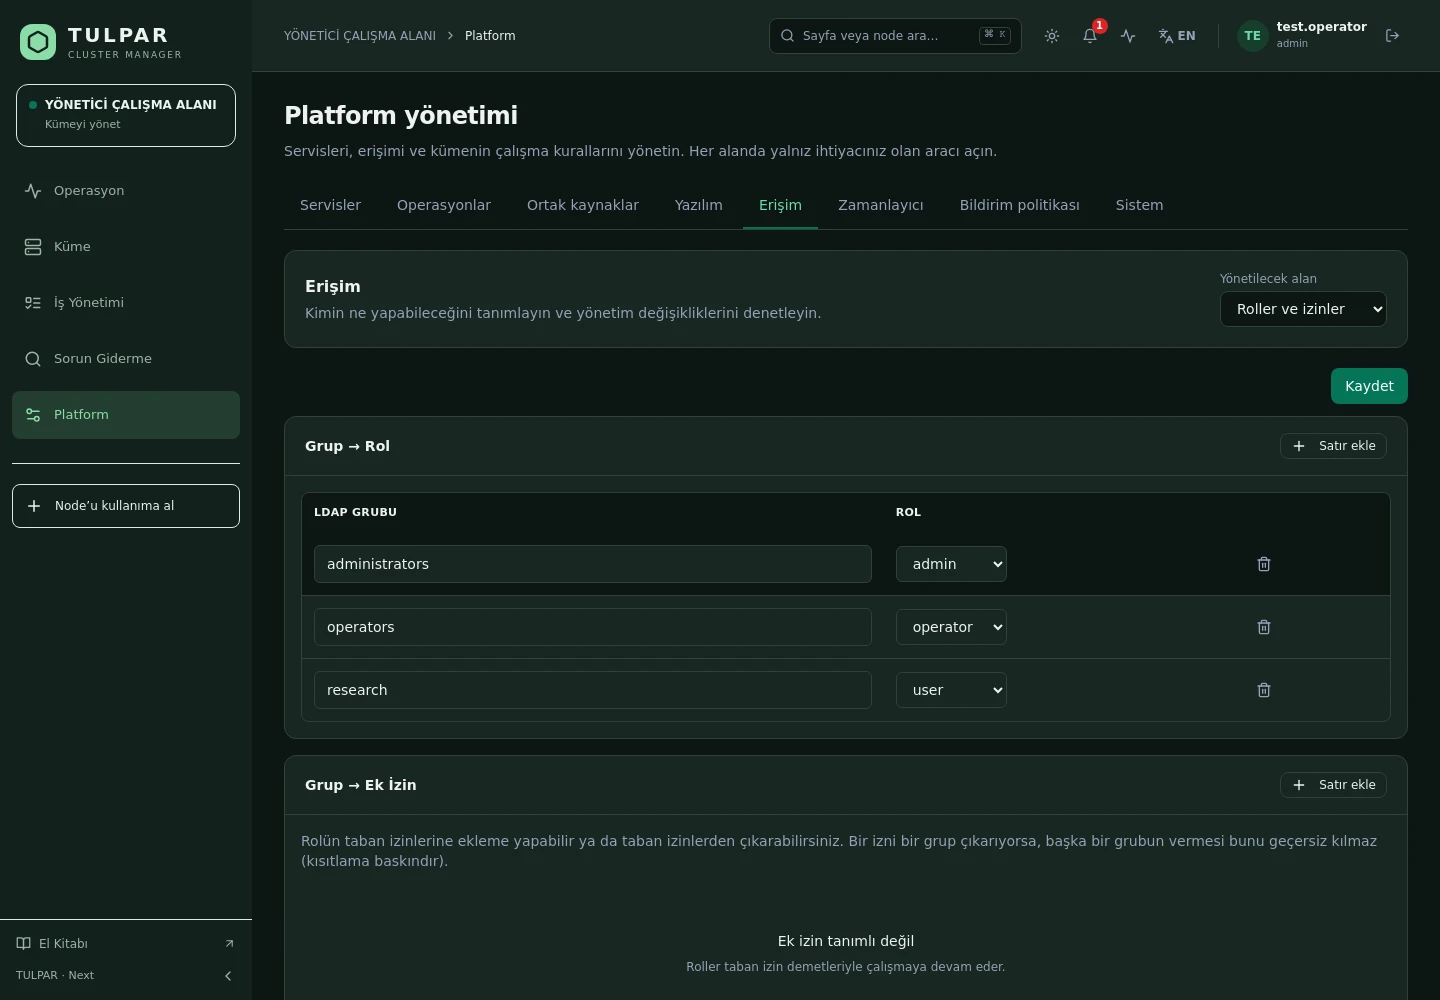Open the Yönetilecek alan dropdown
Image resolution: width=1440 pixels, height=1000 pixels.
[x=1303, y=309]
